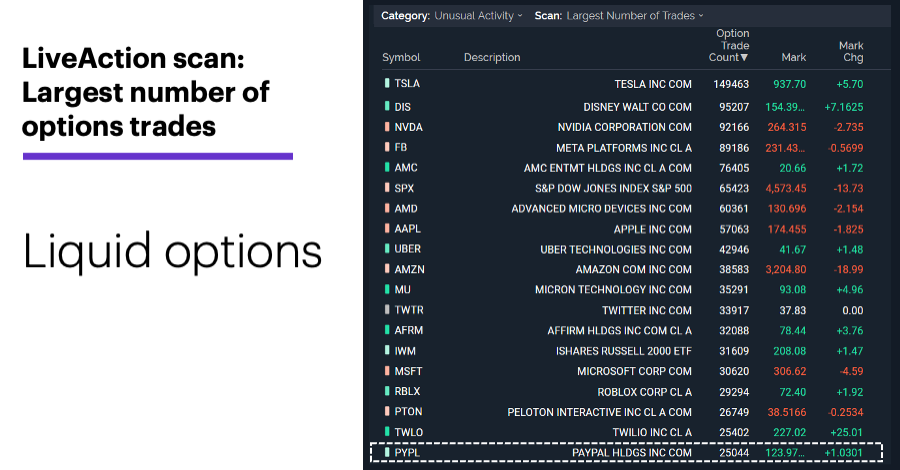Click the green indicator icon beside PYPL

(x=387, y=452)
